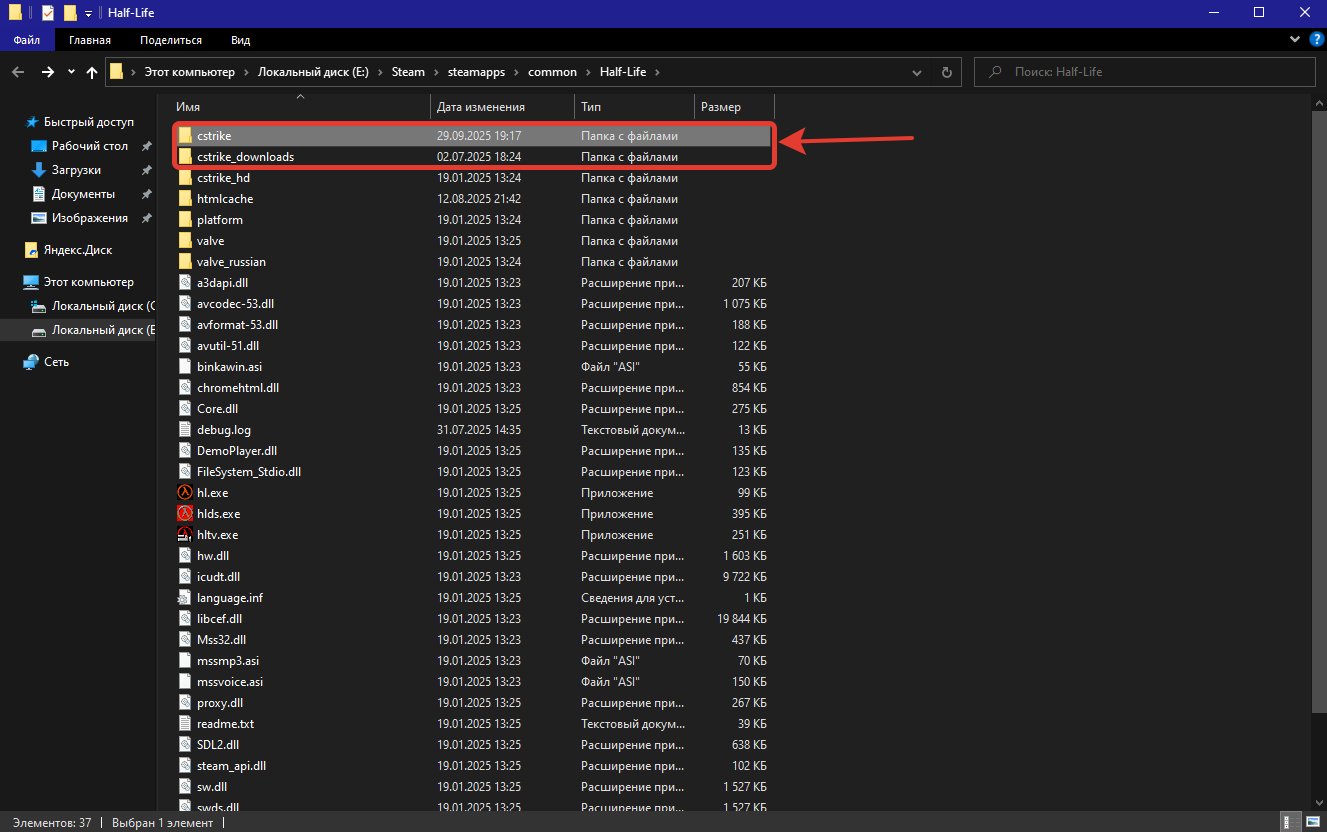
Task: Click the Refresh button beside address bar
Action: point(946,72)
